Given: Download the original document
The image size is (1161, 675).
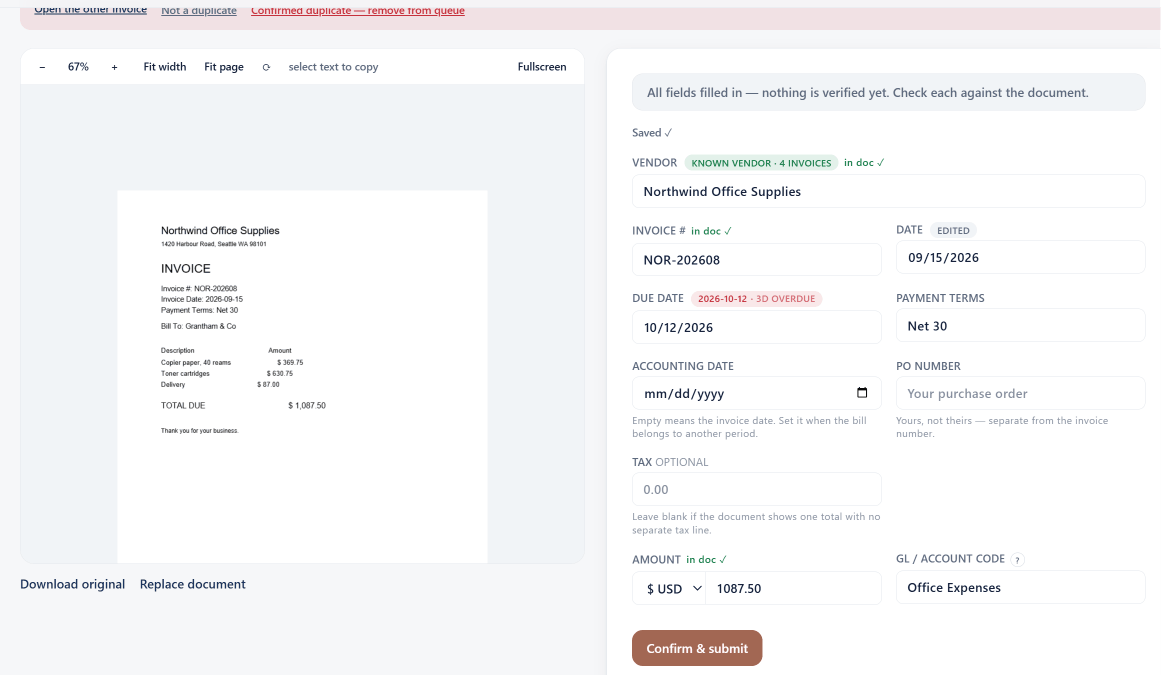Looking at the screenshot, I should pos(73,584).
